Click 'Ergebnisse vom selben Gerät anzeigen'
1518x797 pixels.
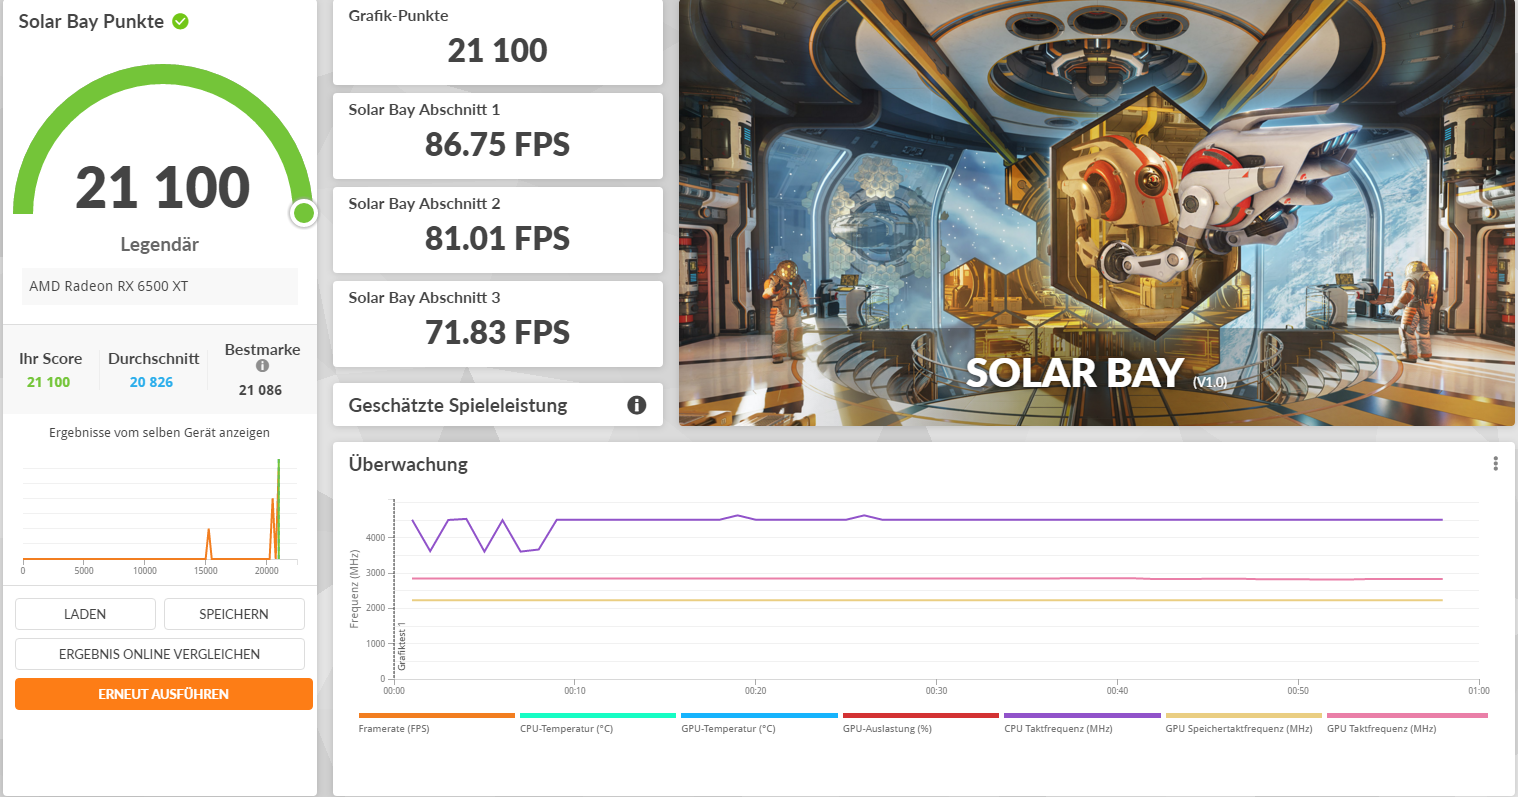[159, 432]
